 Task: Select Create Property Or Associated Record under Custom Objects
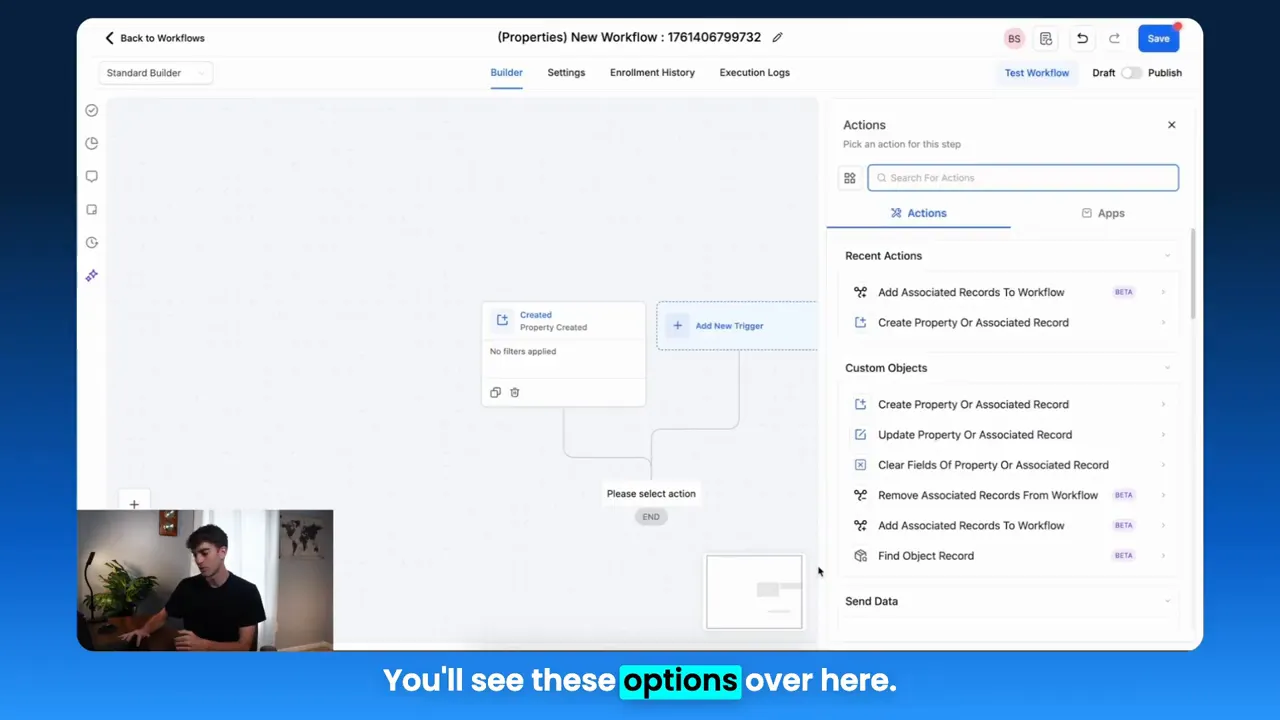pyautogui.click(x=1010, y=405)
